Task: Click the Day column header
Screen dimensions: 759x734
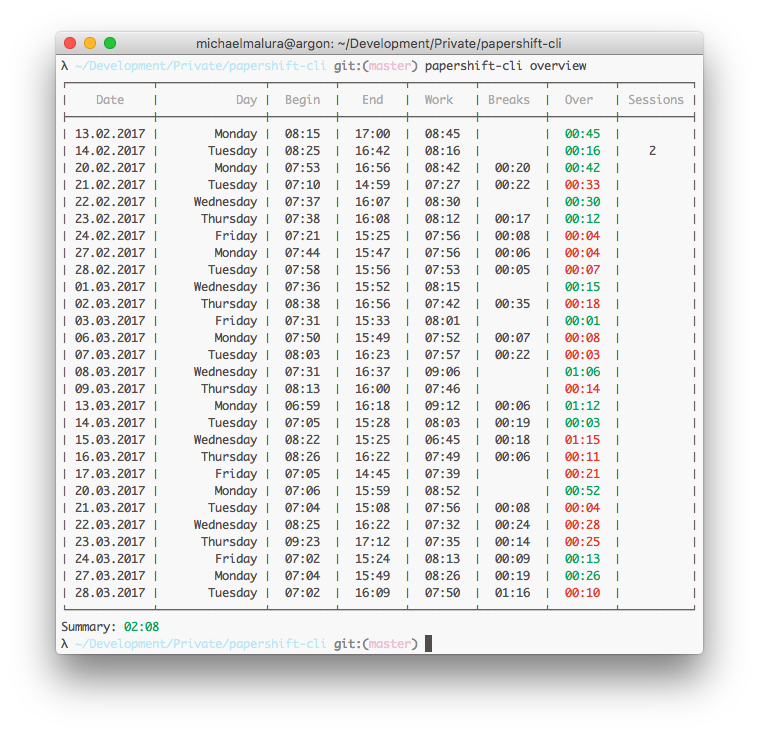Action: coord(246,100)
